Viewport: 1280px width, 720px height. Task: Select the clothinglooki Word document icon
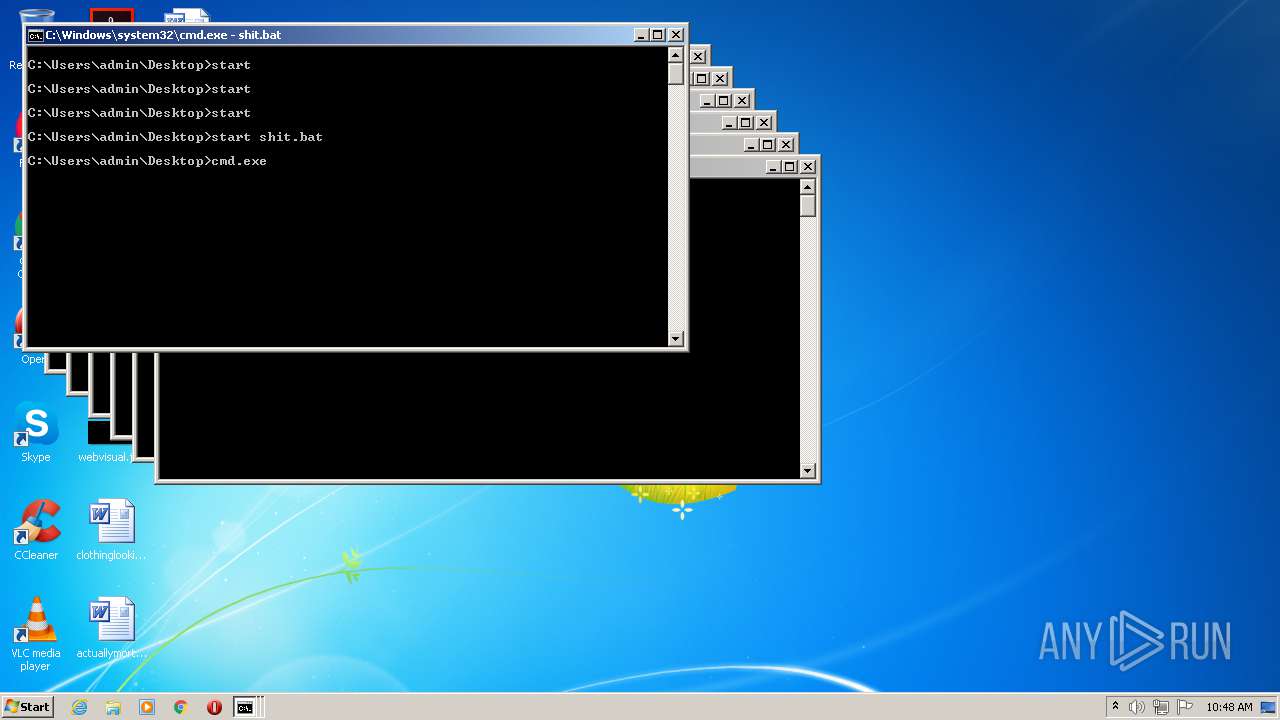[x=111, y=530]
